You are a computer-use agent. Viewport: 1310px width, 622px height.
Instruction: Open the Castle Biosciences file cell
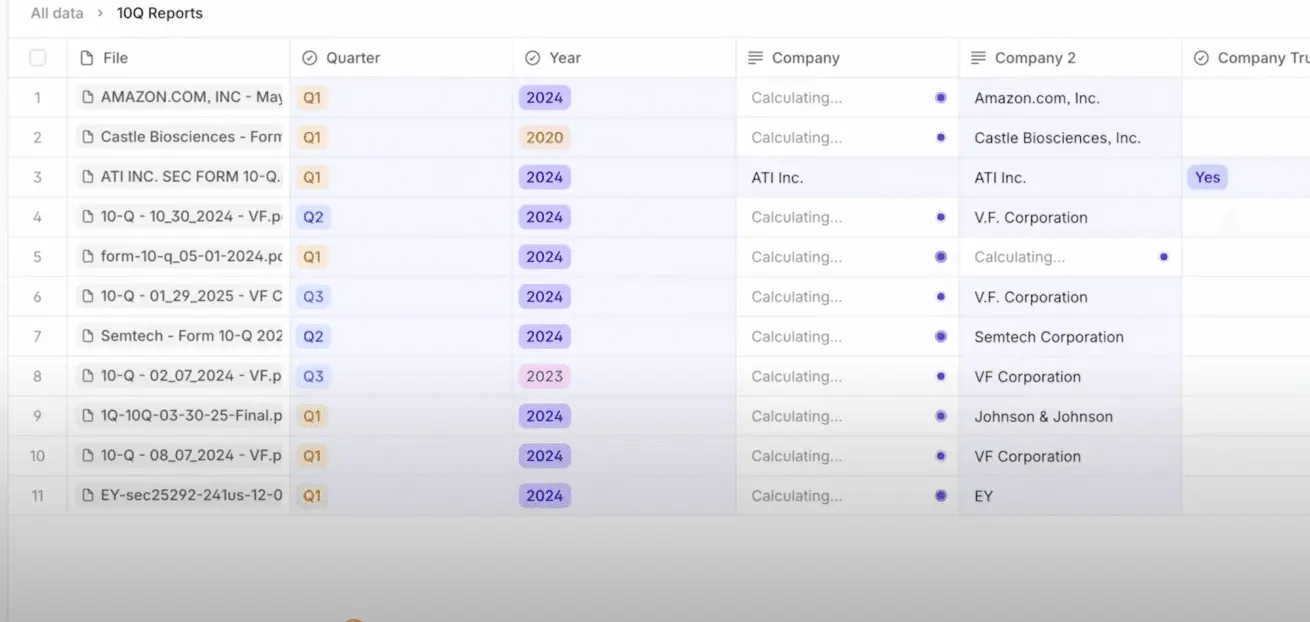[x=178, y=137]
